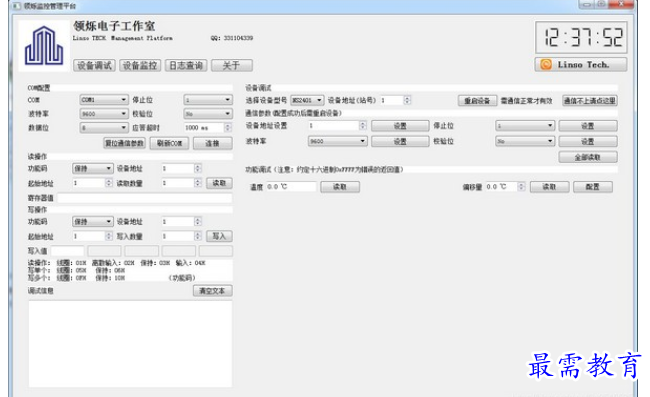Click 设置 next to 设备地址设置
Viewport: 650px width, 397px height.
pos(400,126)
